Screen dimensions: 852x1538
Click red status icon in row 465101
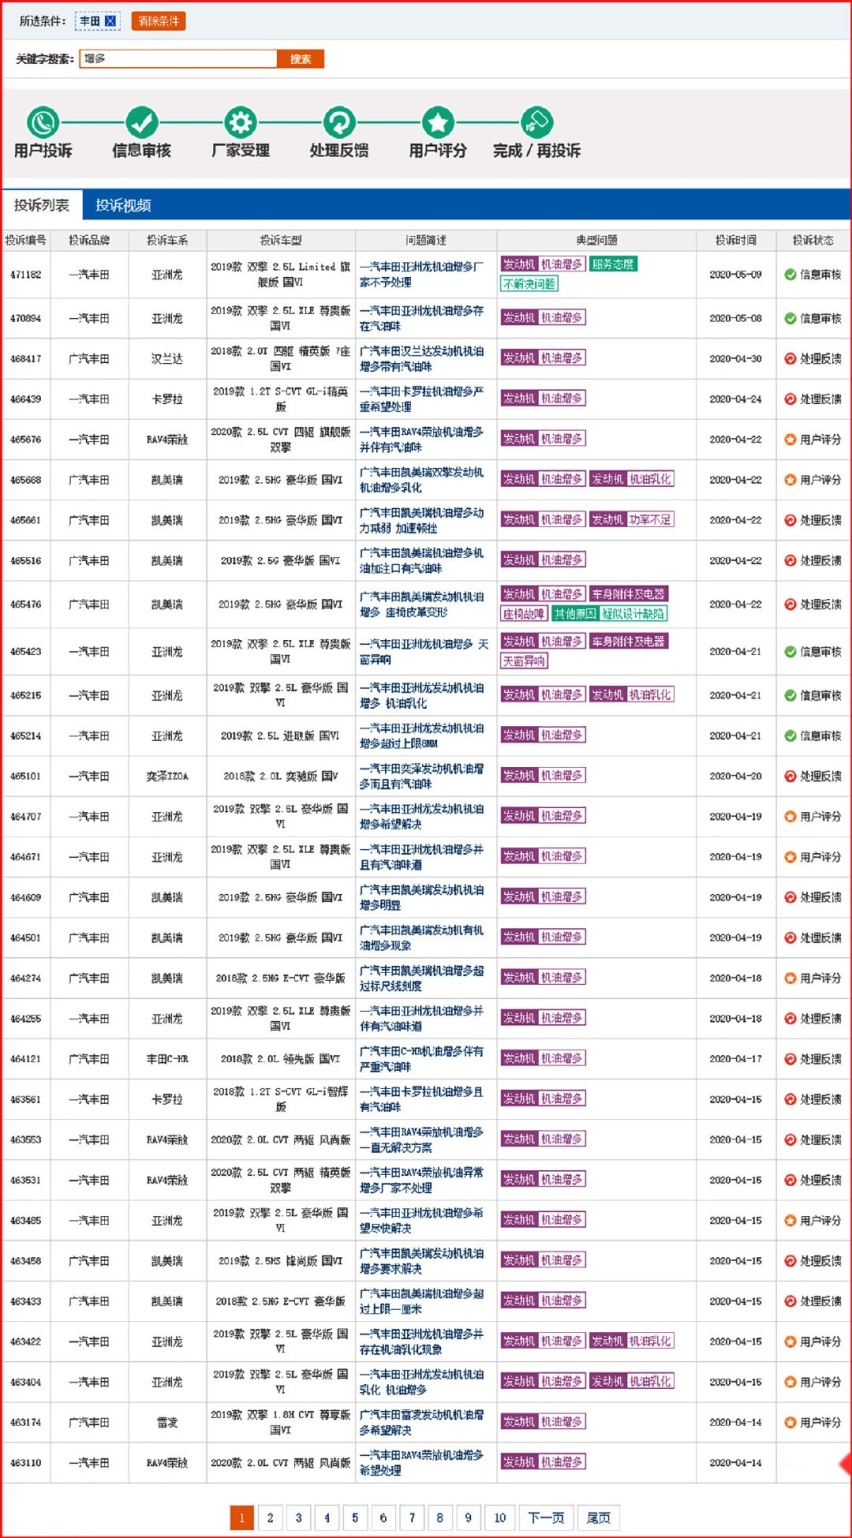[790, 776]
